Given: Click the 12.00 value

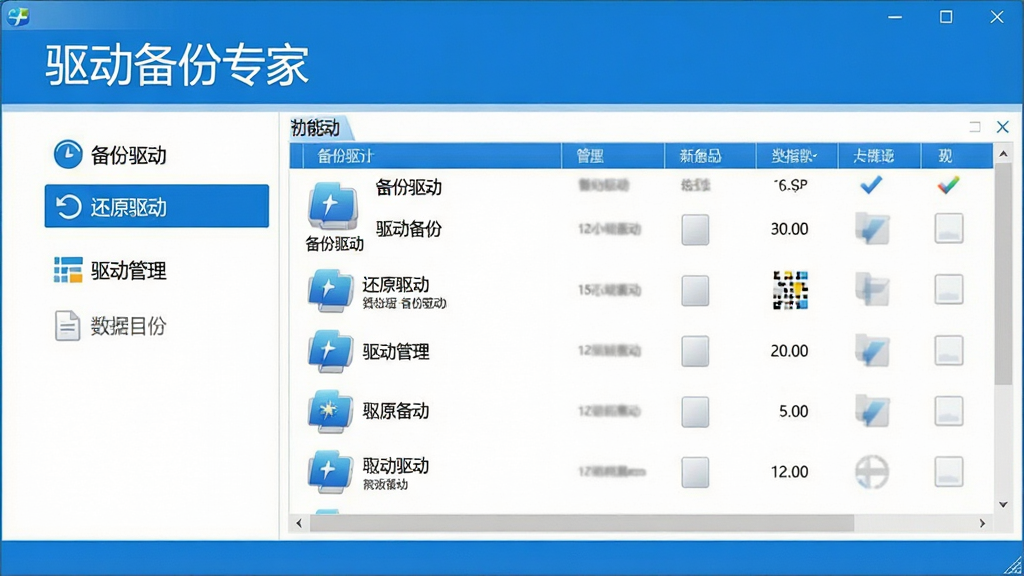Looking at the screenshot, I should click(790, 472).
